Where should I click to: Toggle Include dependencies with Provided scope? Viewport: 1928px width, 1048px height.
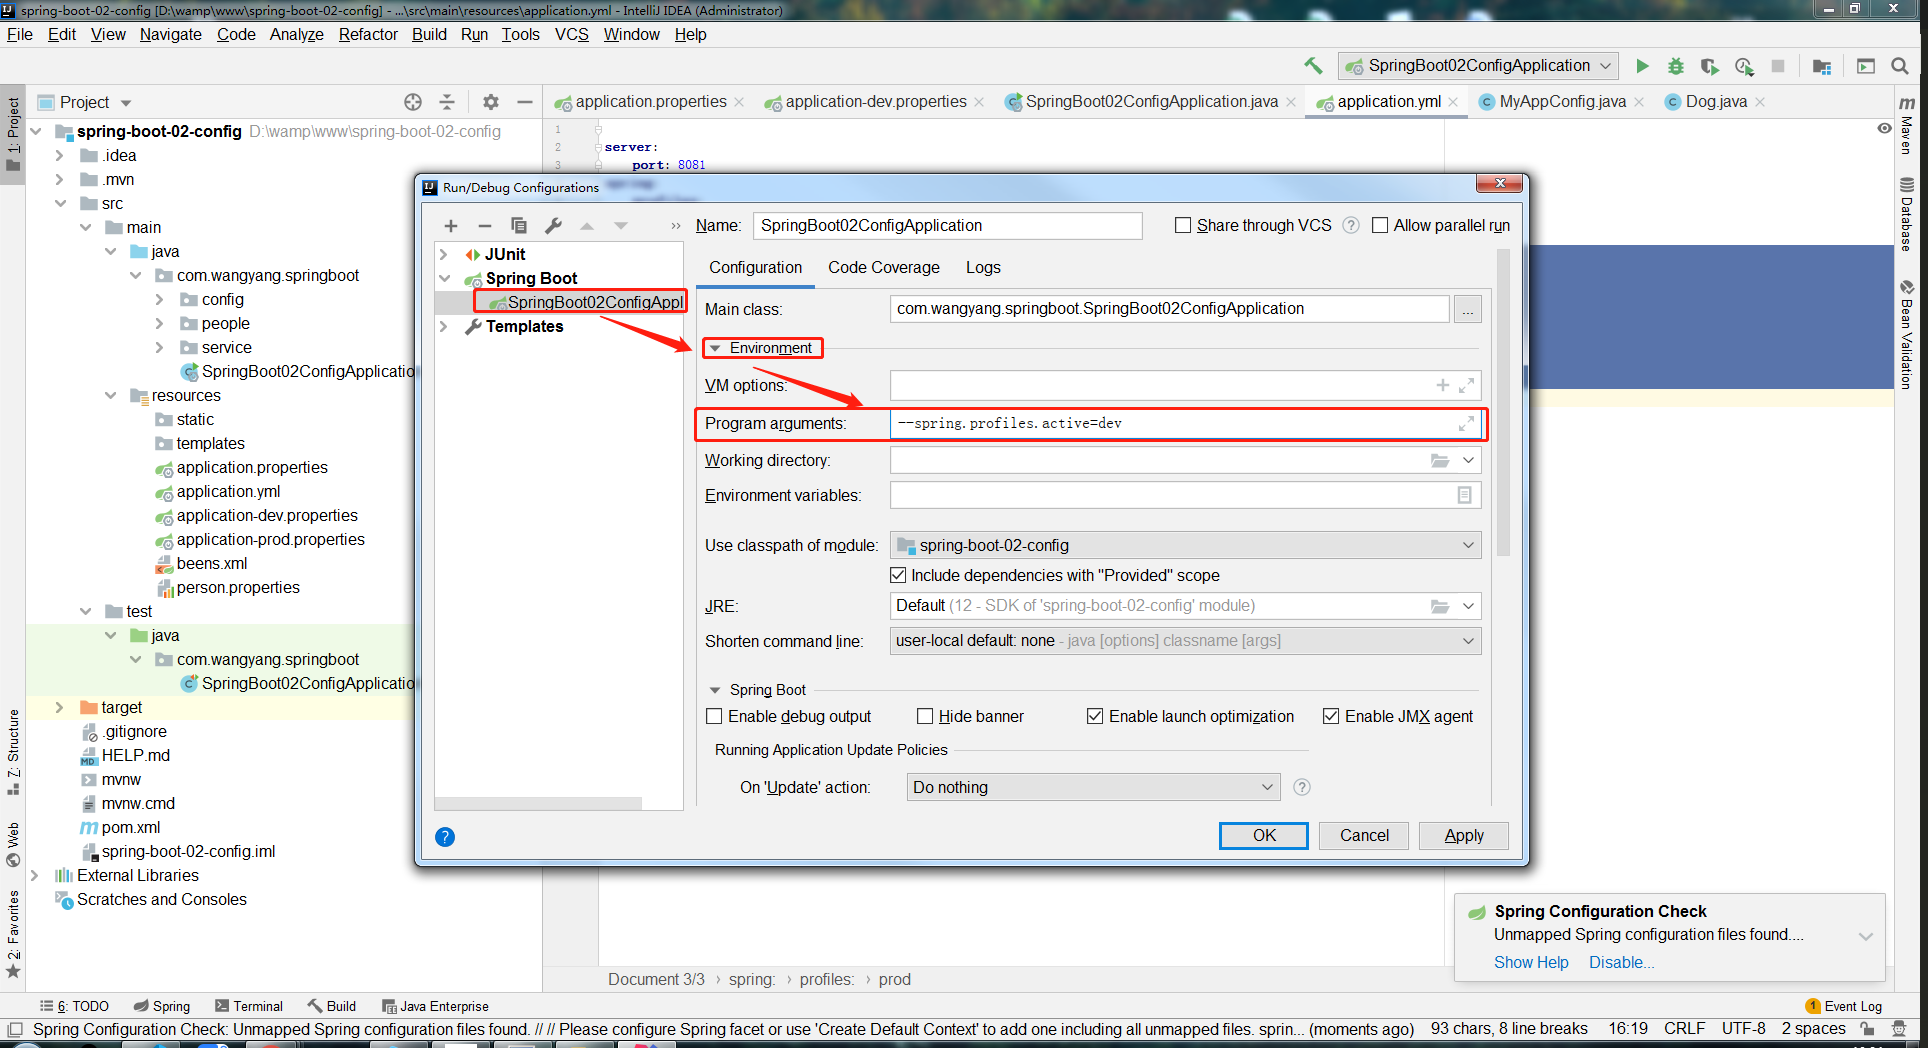pos(898,576)
